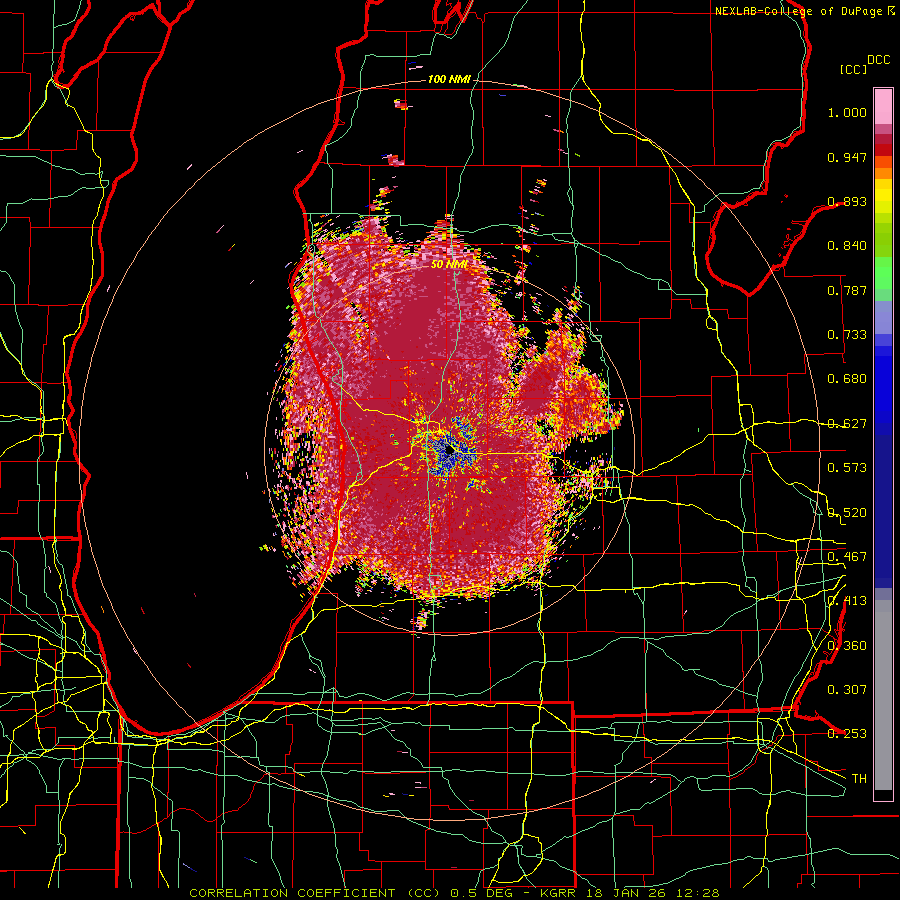Click the 50 NMI range ring label

click(x=449, y=265)
